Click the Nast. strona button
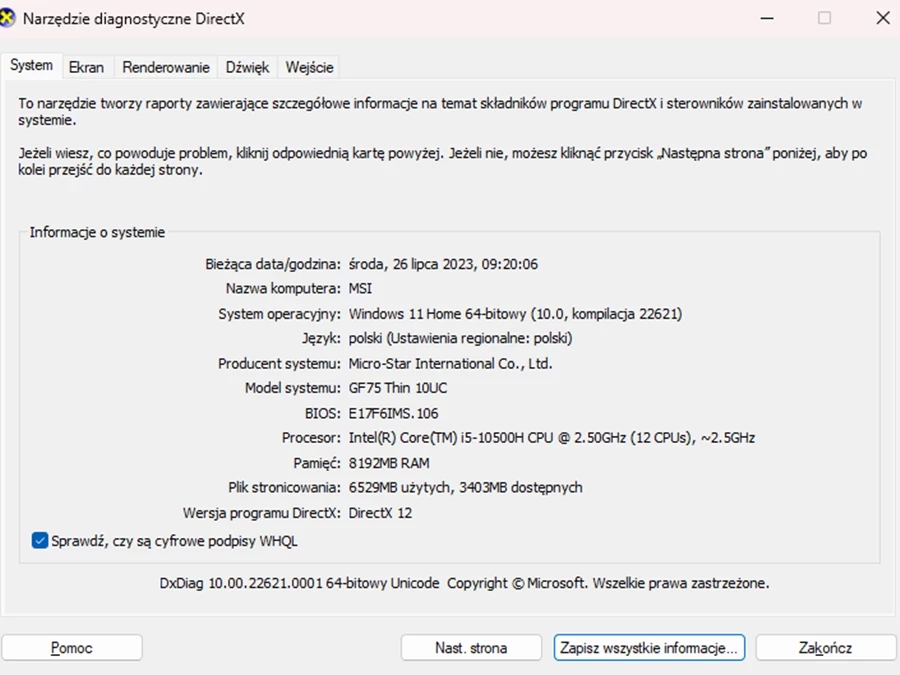 click(471, 648)
